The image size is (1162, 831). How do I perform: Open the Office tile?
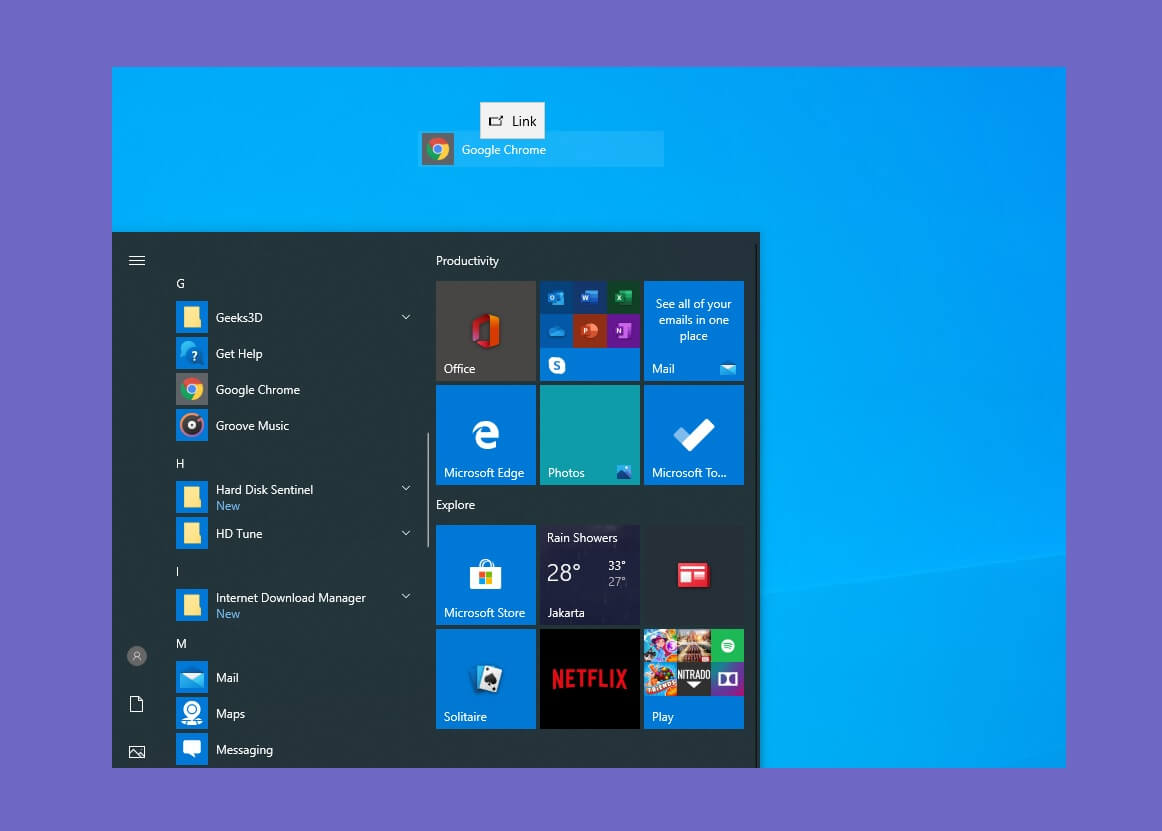pyautogui.click(x=486, y=331)
